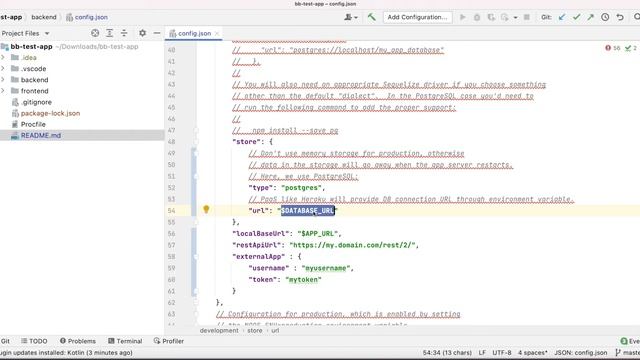Click the Debug bug icon
The height and width of the screenshot is (360, 640).
[477, 17]
